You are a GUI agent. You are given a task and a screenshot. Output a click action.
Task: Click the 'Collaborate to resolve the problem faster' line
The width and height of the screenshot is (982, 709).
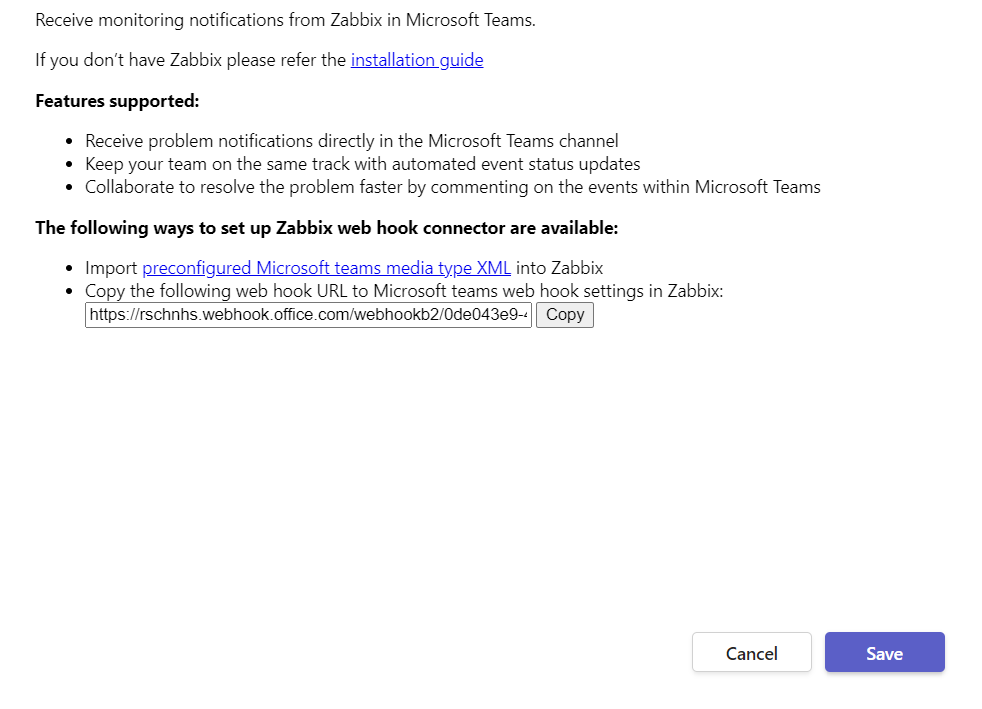(x=452, y=187)
